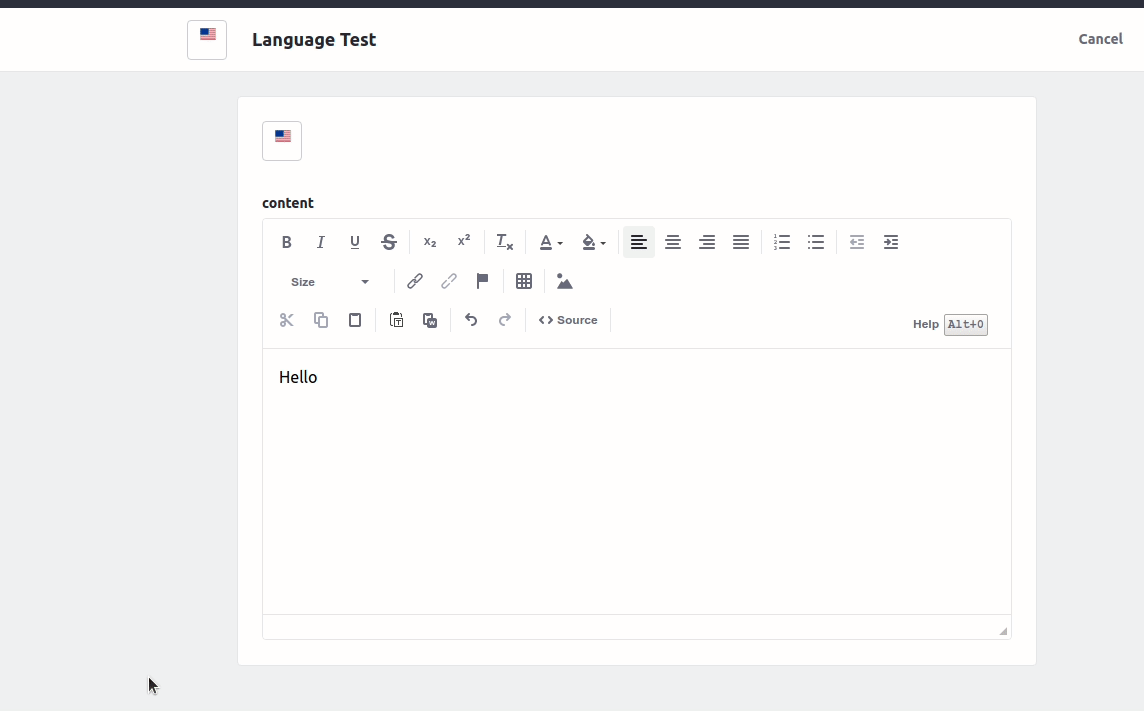Click the content field label
This screenshot has width=1144, height=711.
(288, 203)
